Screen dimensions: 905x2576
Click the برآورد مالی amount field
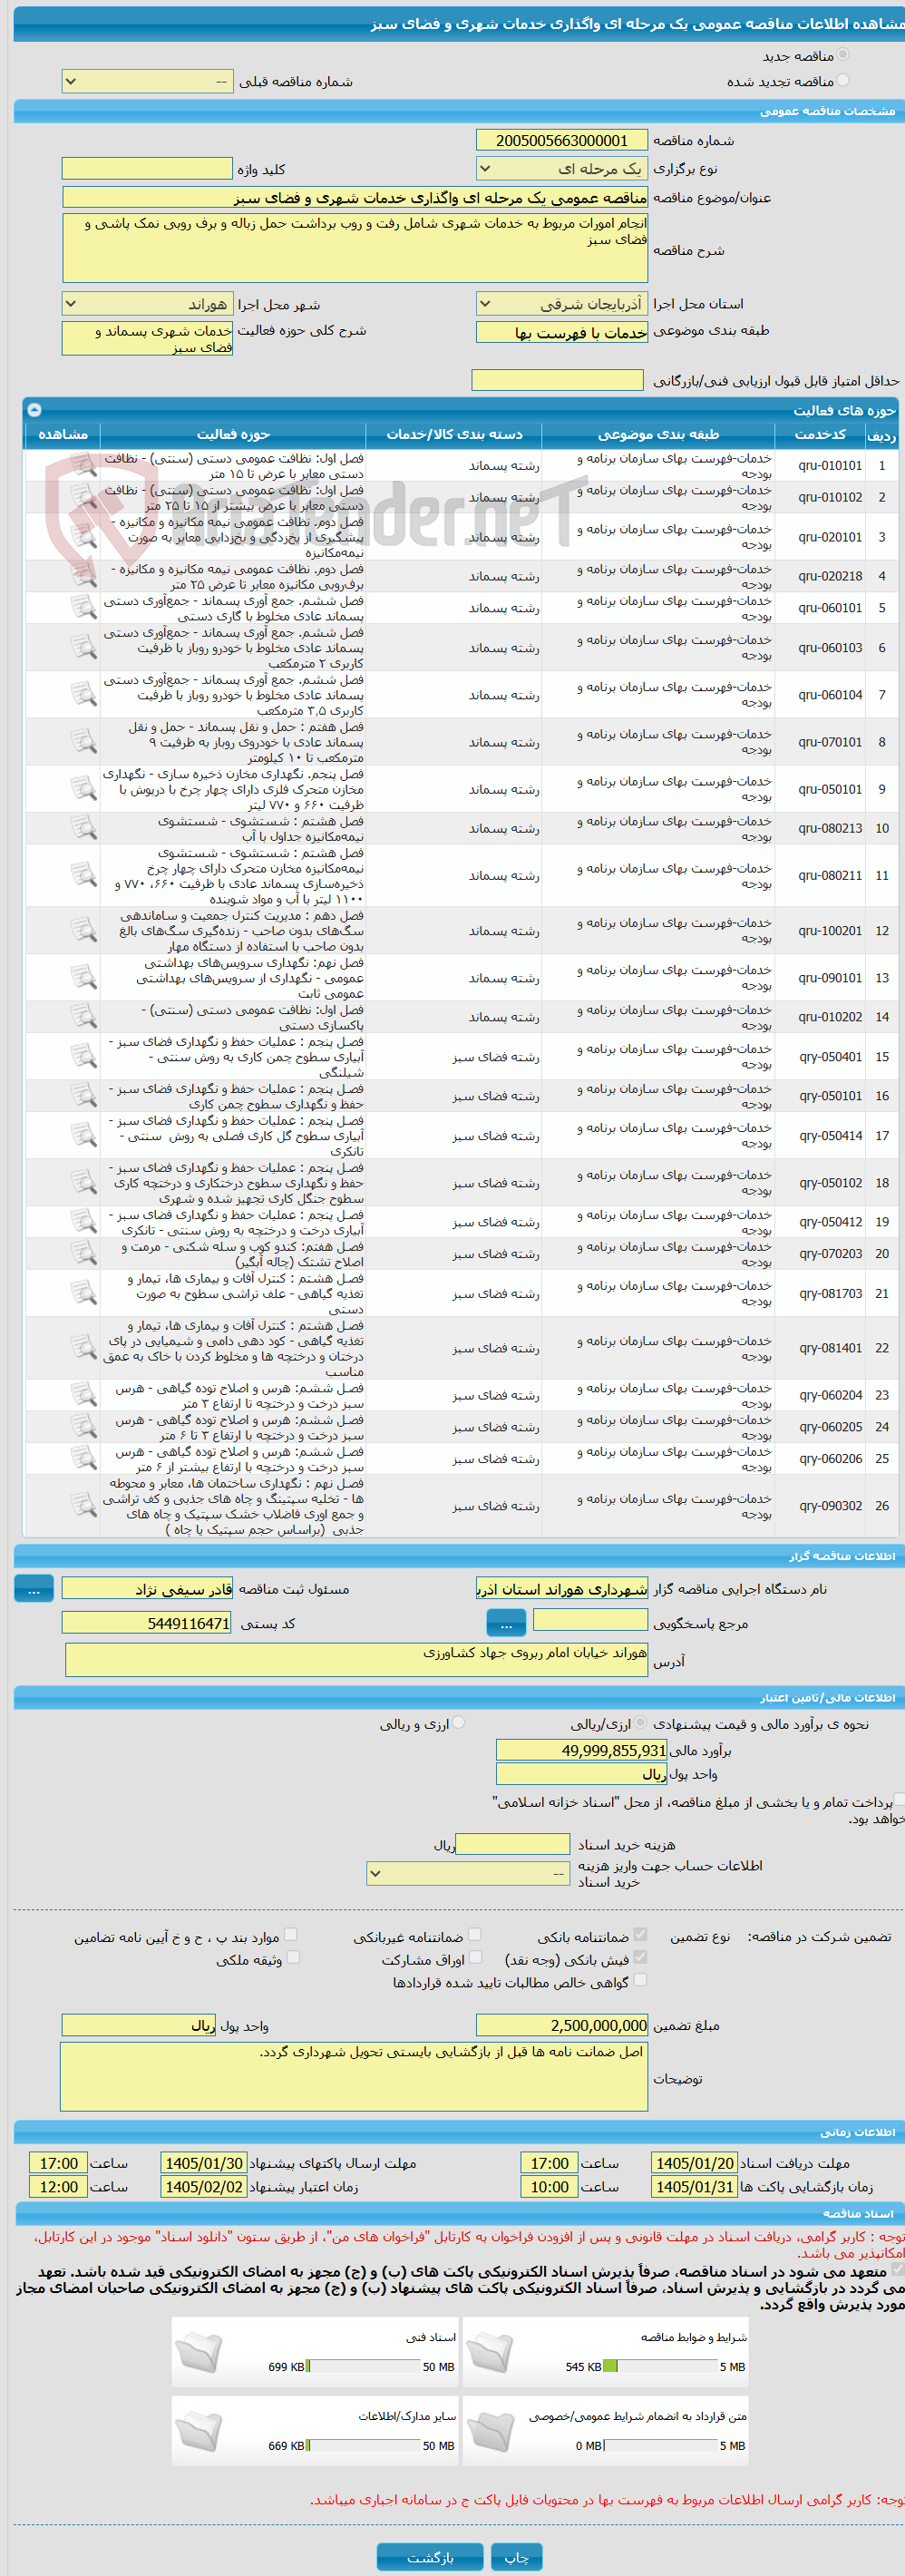point(581,1750)
